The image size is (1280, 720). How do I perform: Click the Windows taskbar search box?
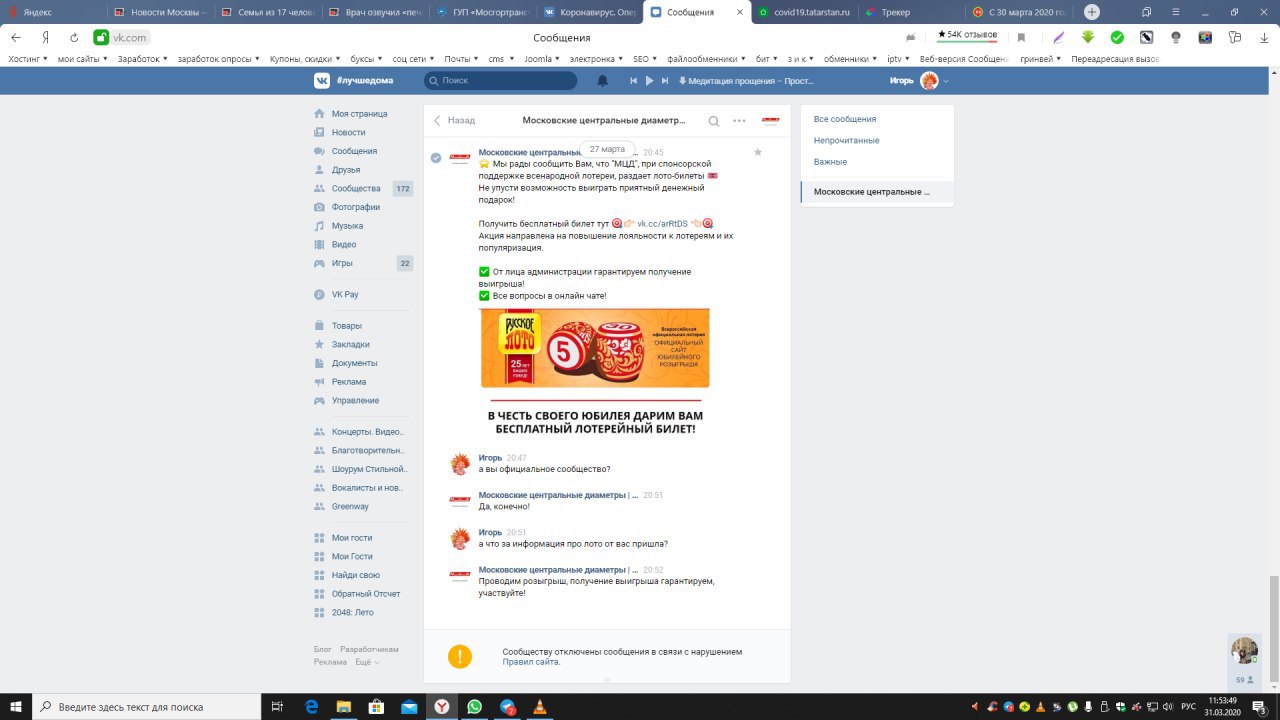pos(147,706)
